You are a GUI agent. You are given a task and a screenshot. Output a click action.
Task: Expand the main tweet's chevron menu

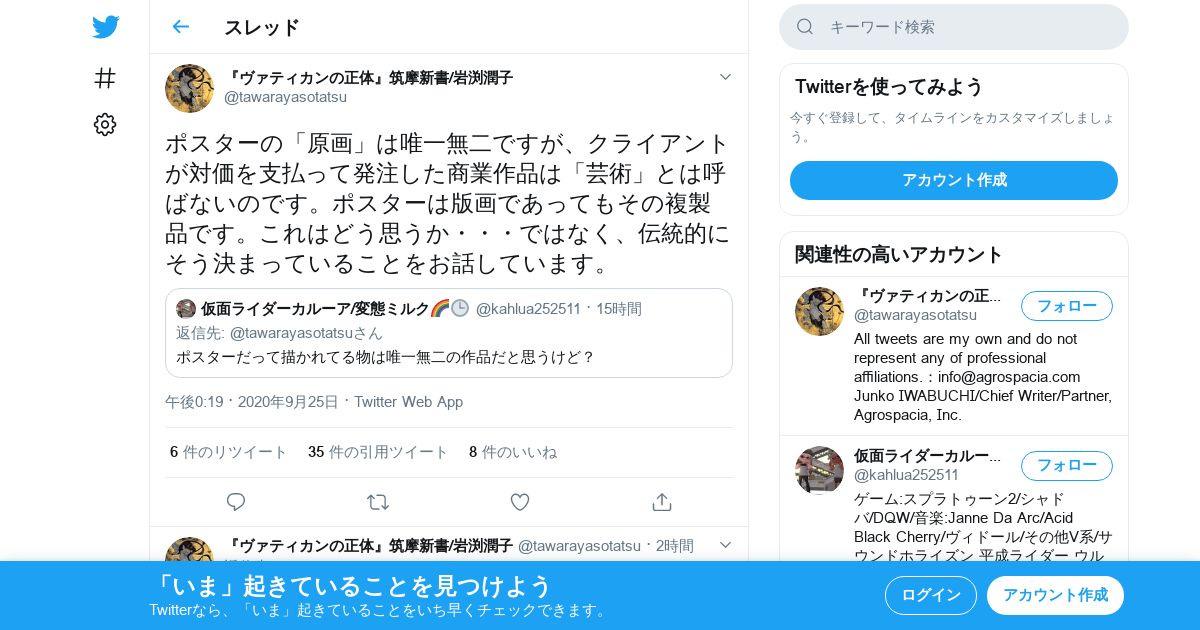click(x=726, y=77)
